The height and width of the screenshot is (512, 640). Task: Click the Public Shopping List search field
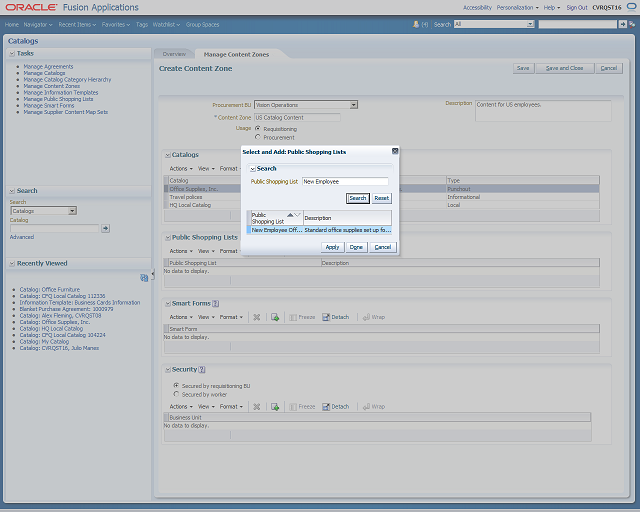[345, 182]
